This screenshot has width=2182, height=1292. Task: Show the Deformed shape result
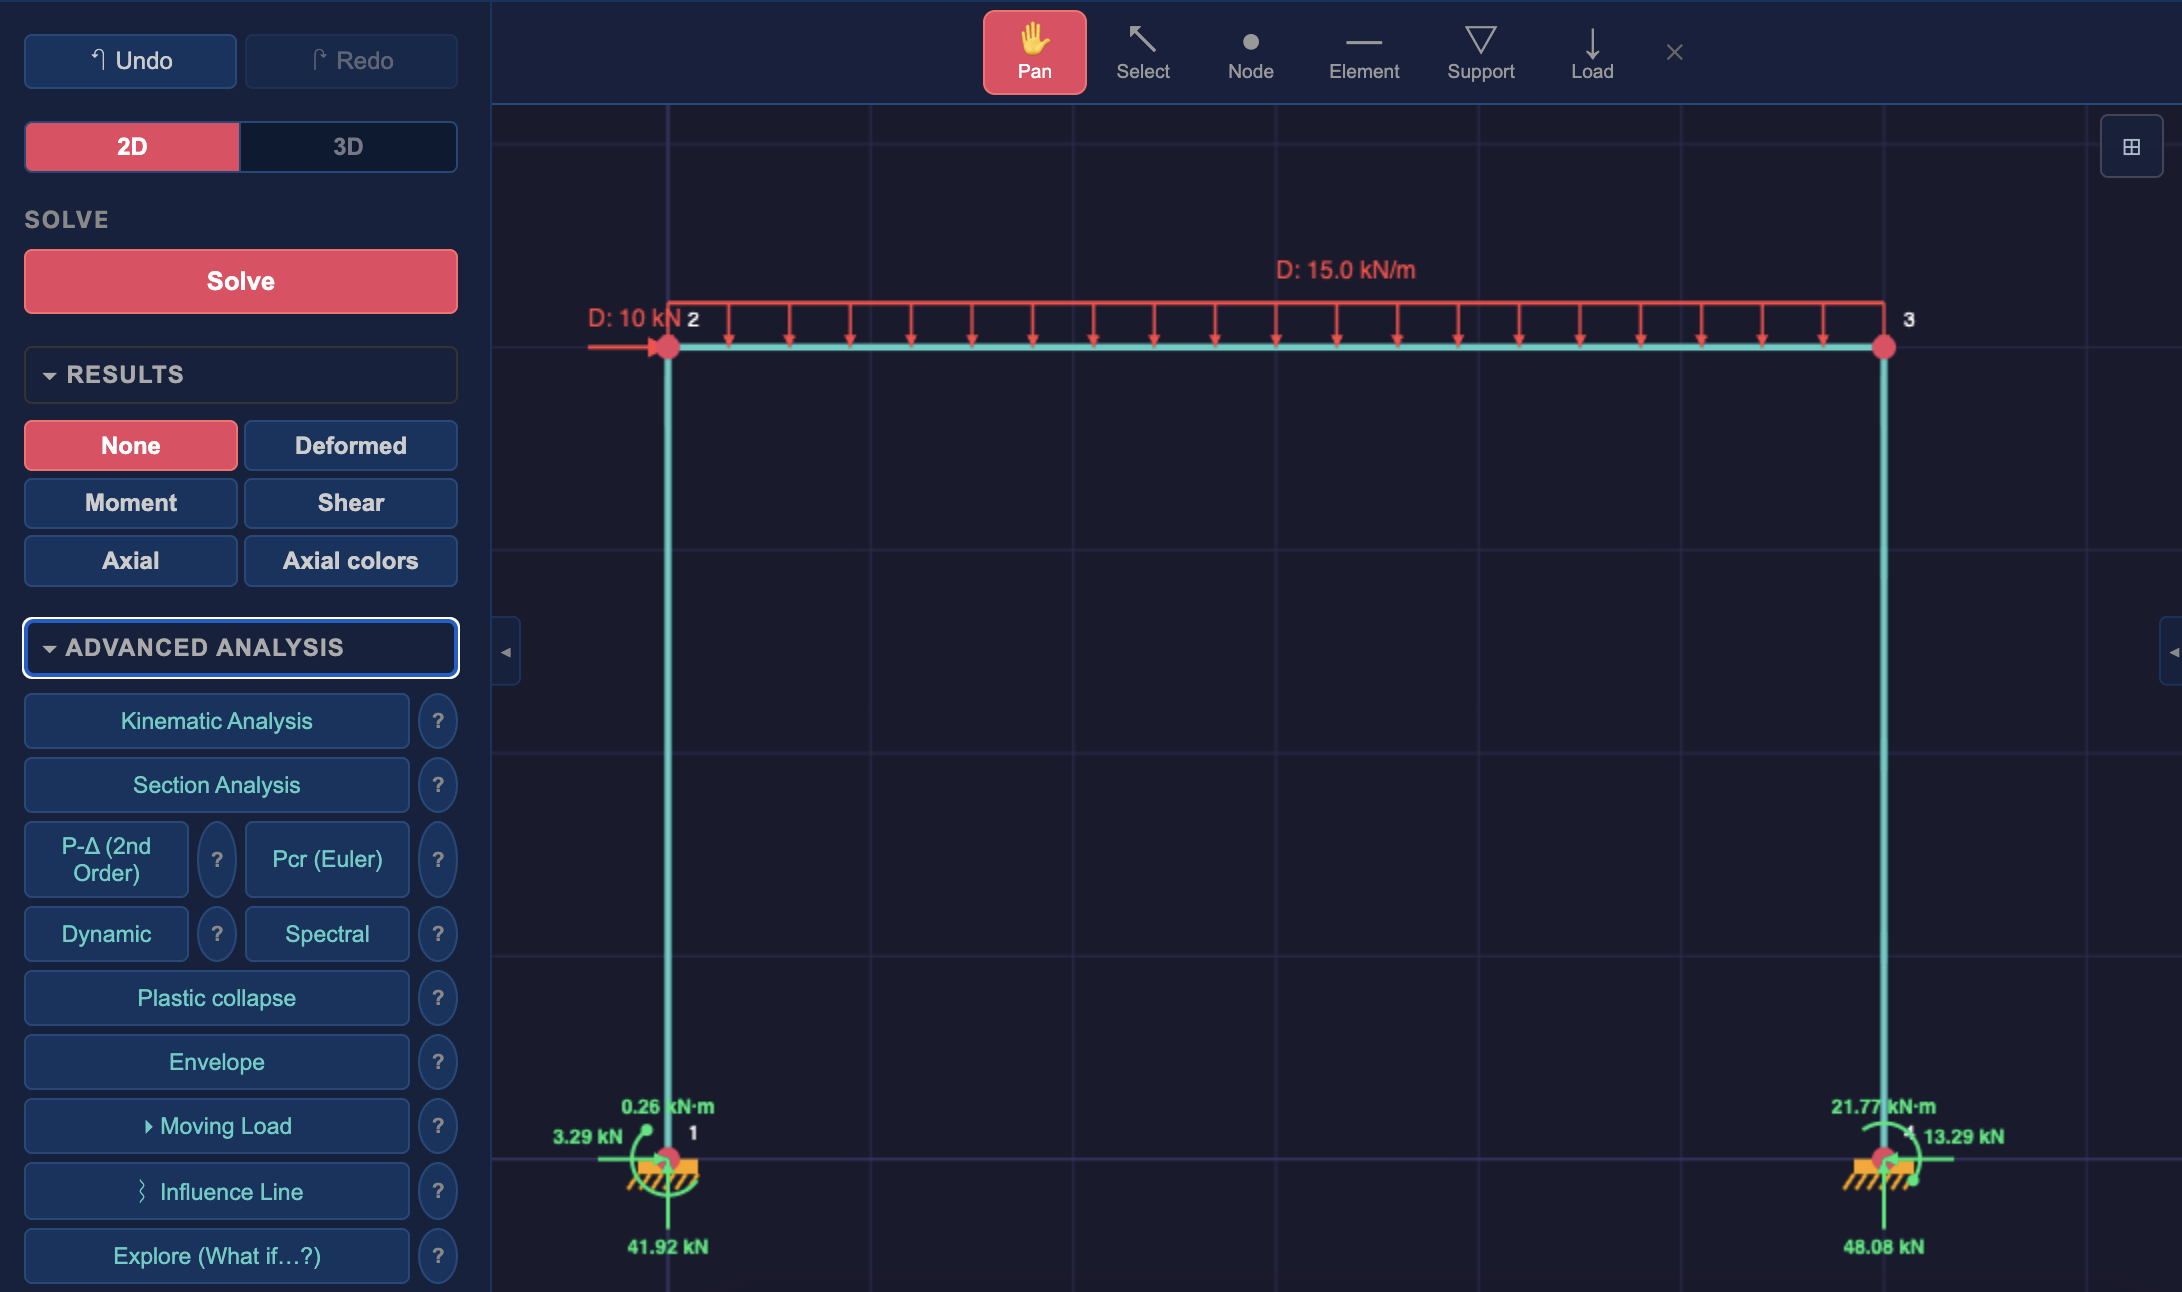351,446
